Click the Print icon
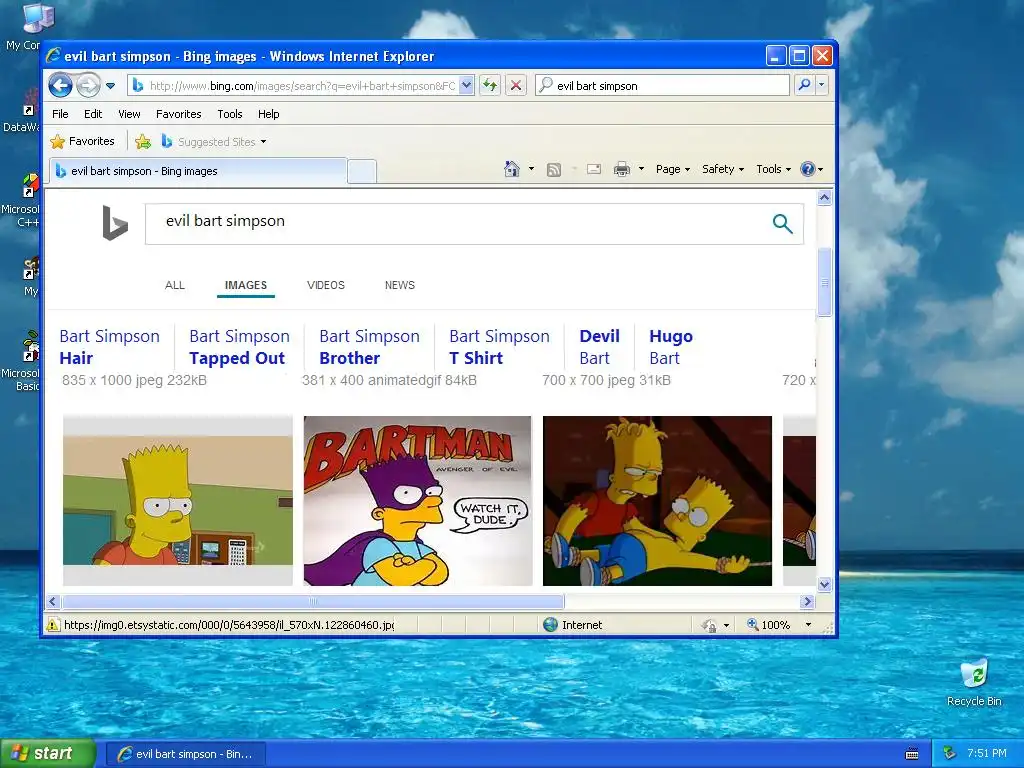 point(622,169)
